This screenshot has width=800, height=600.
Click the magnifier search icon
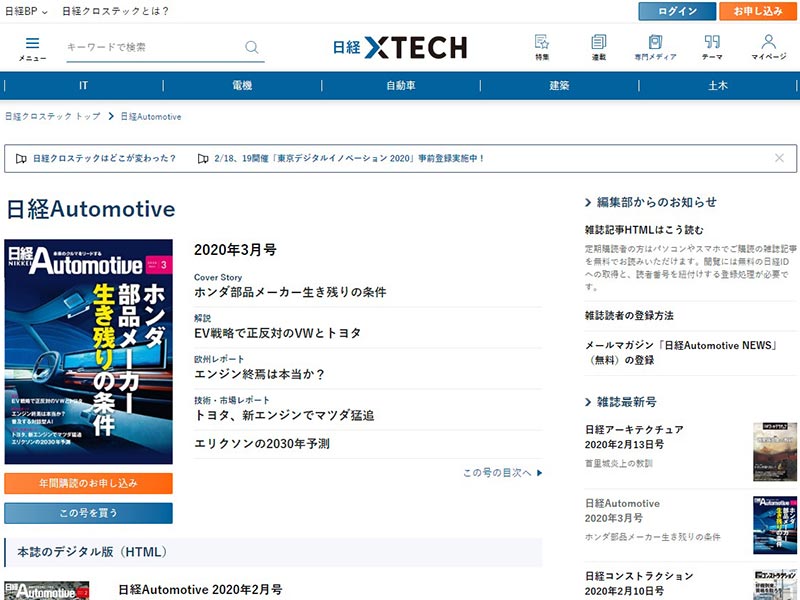[252, 47]
